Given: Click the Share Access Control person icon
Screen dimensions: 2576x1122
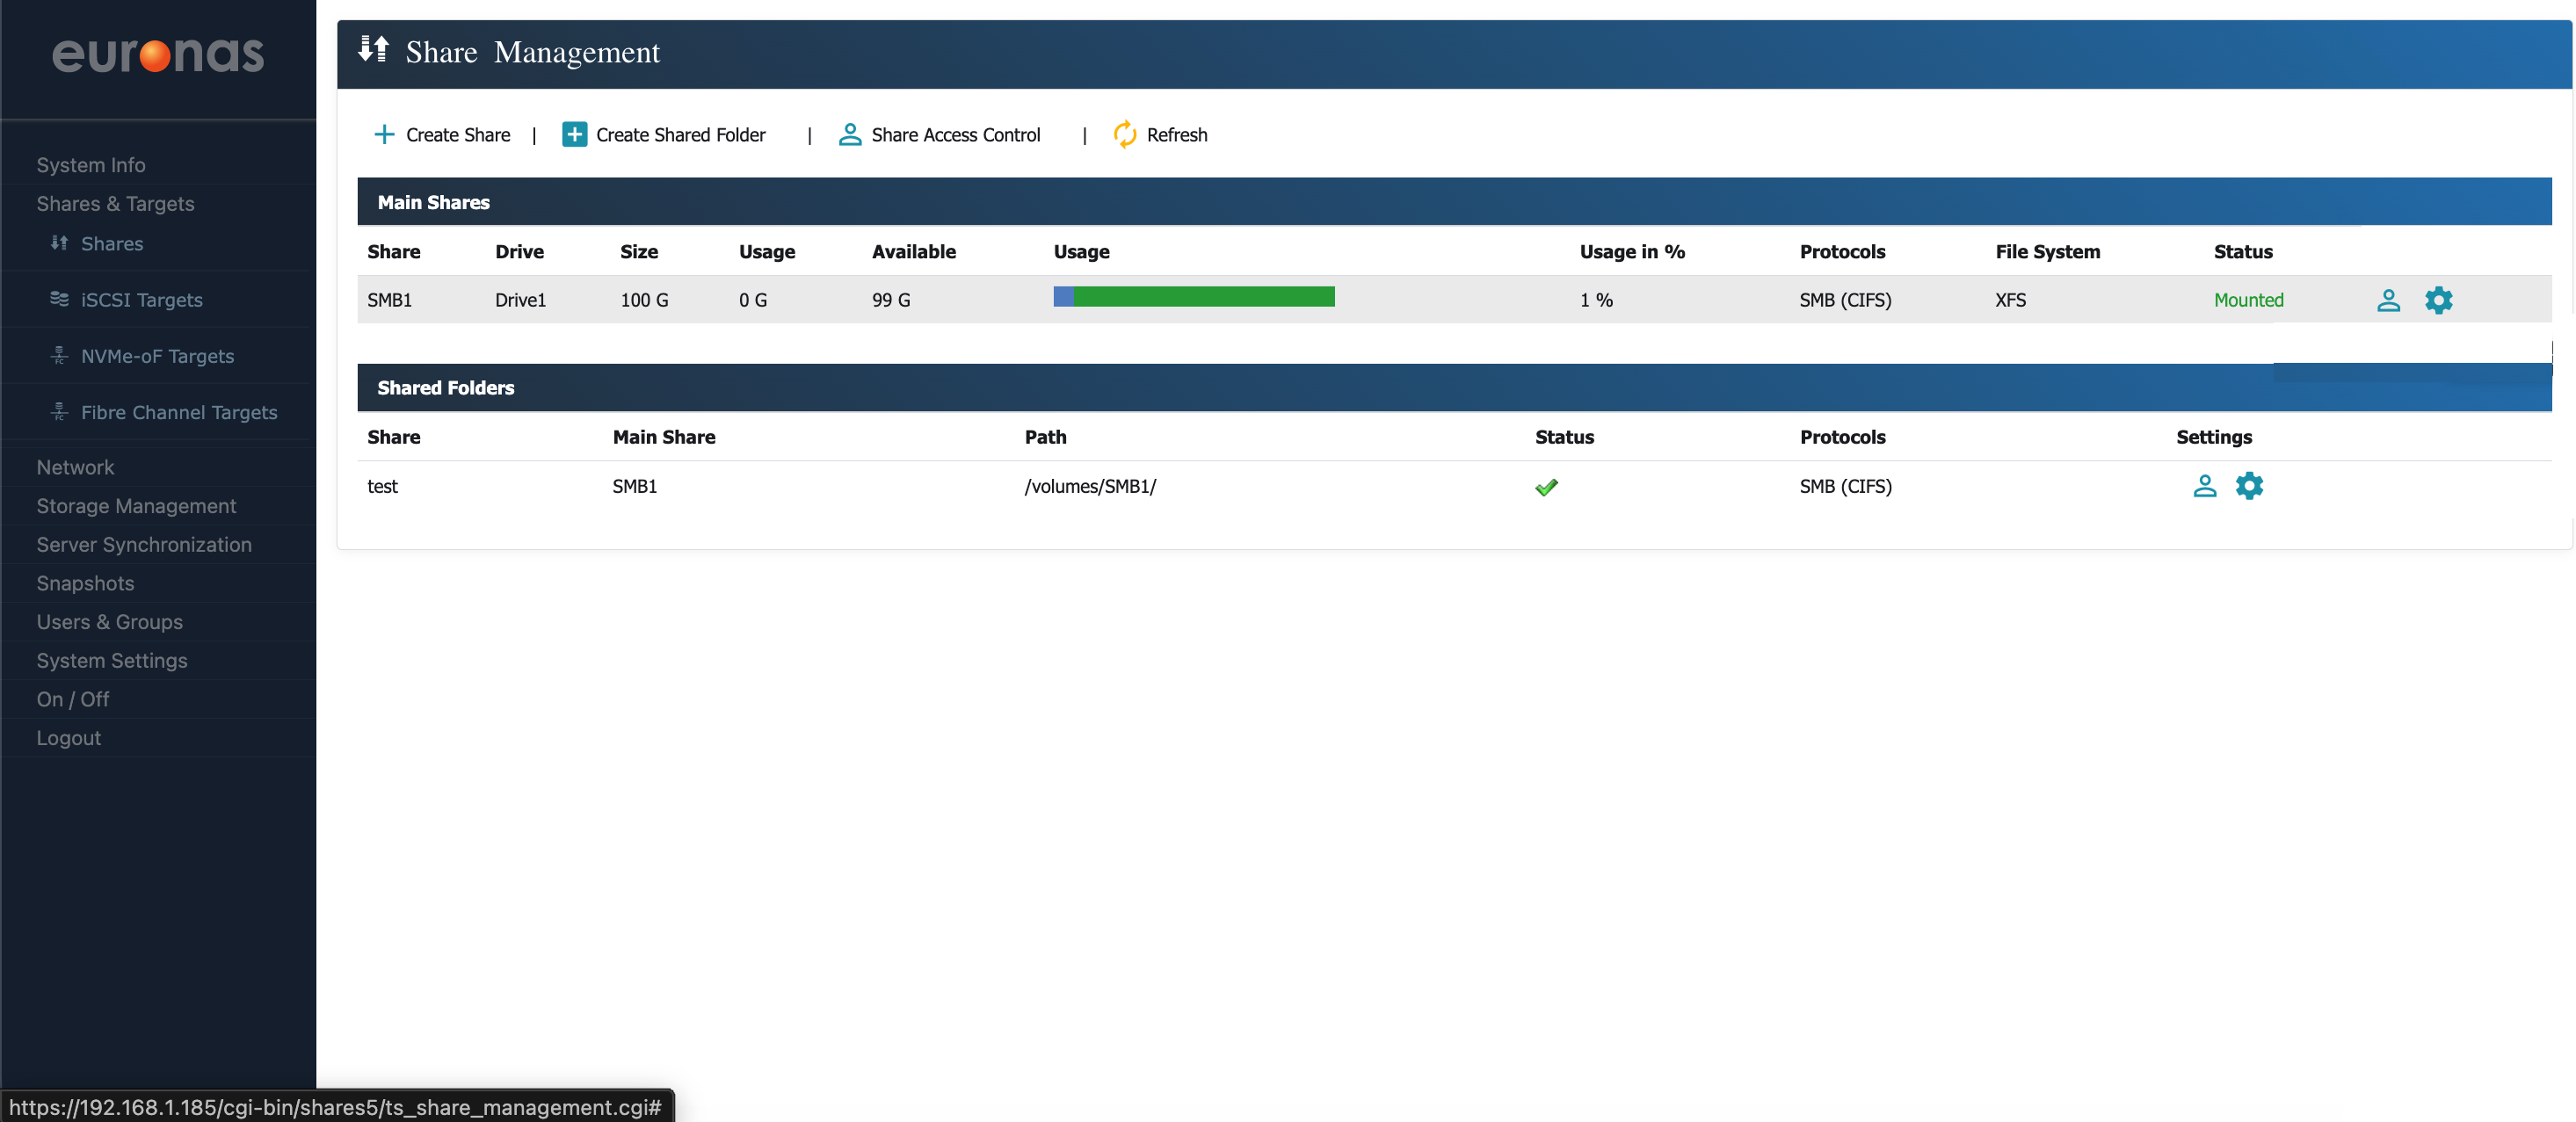Looking at the screenshot, I should click(849, 134).
